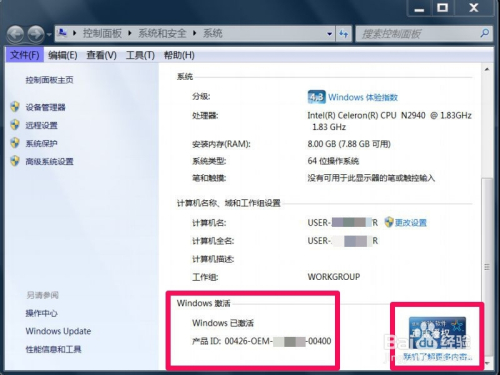Screen dimensions: 500x375
Task: Select 控制面板 in the address breadcrumb
Action: [x=102, y=33]
